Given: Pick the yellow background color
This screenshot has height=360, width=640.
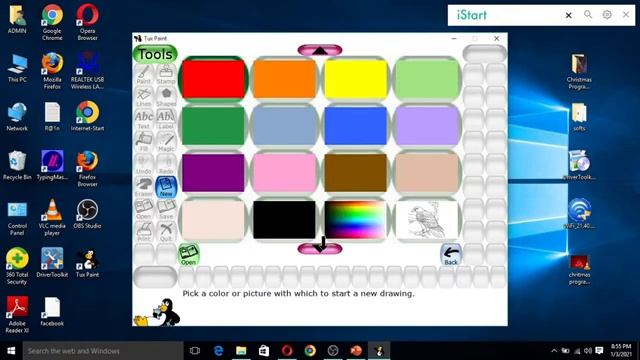Looking at the screenshot, I should pyautogui.click(x=356, y=79).
